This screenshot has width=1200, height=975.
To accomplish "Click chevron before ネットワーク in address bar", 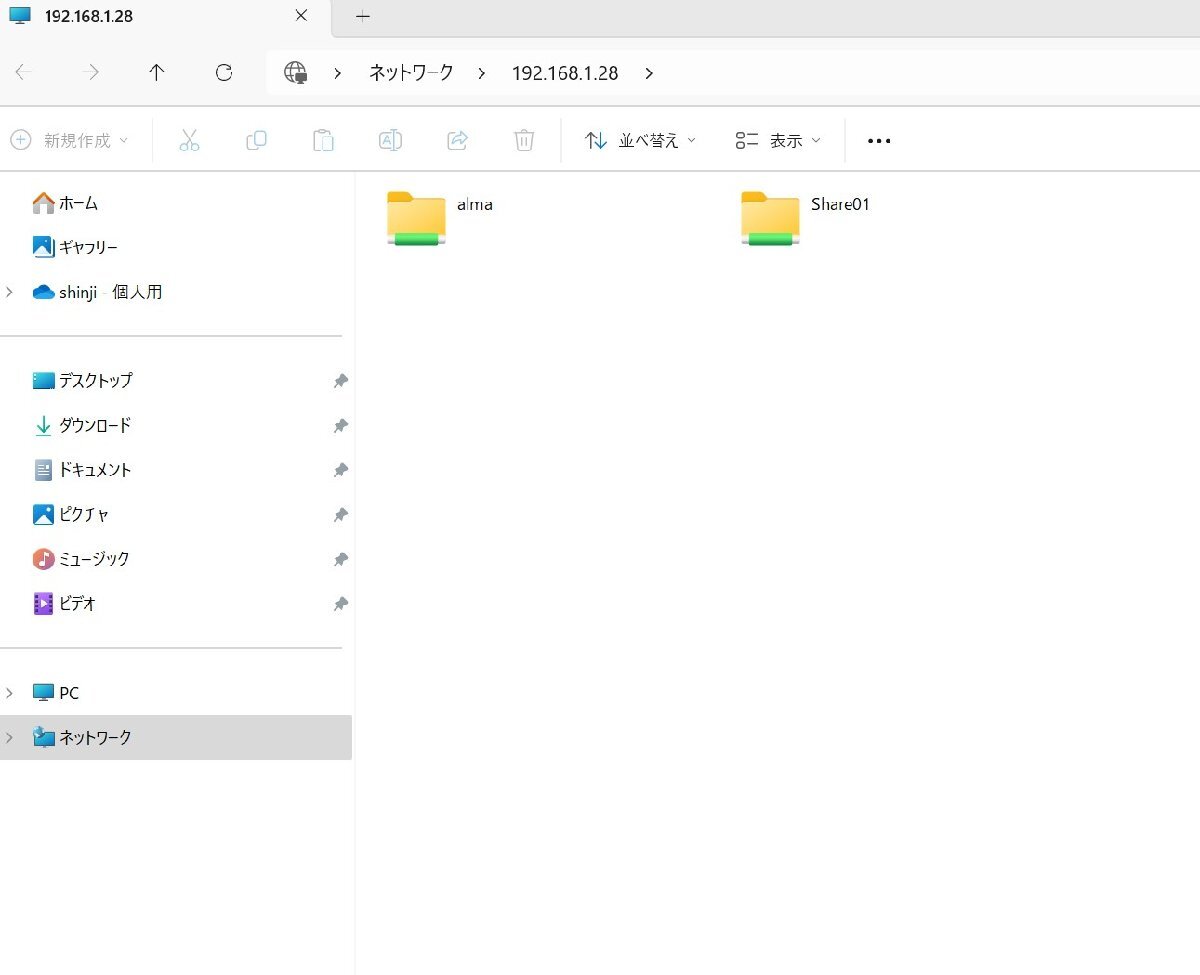I will [x=339, y=73].
